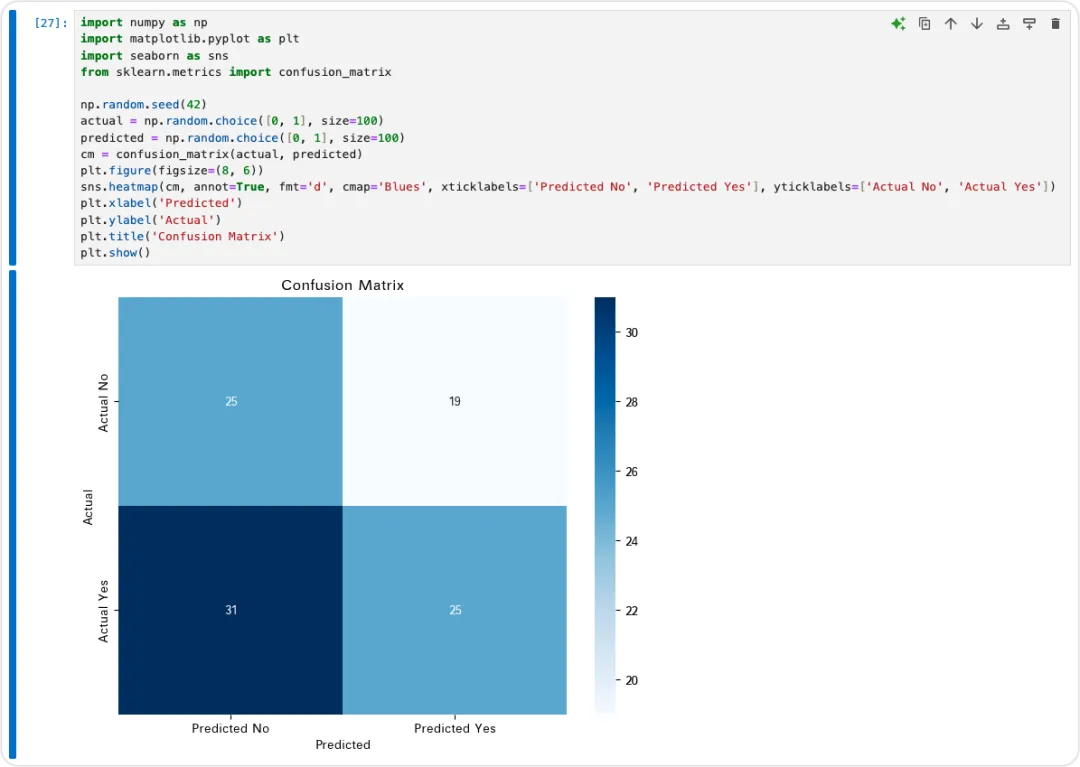Move the cell down with the down arrow
Viewport: 1080px width, 767px height.
[977, 24]
